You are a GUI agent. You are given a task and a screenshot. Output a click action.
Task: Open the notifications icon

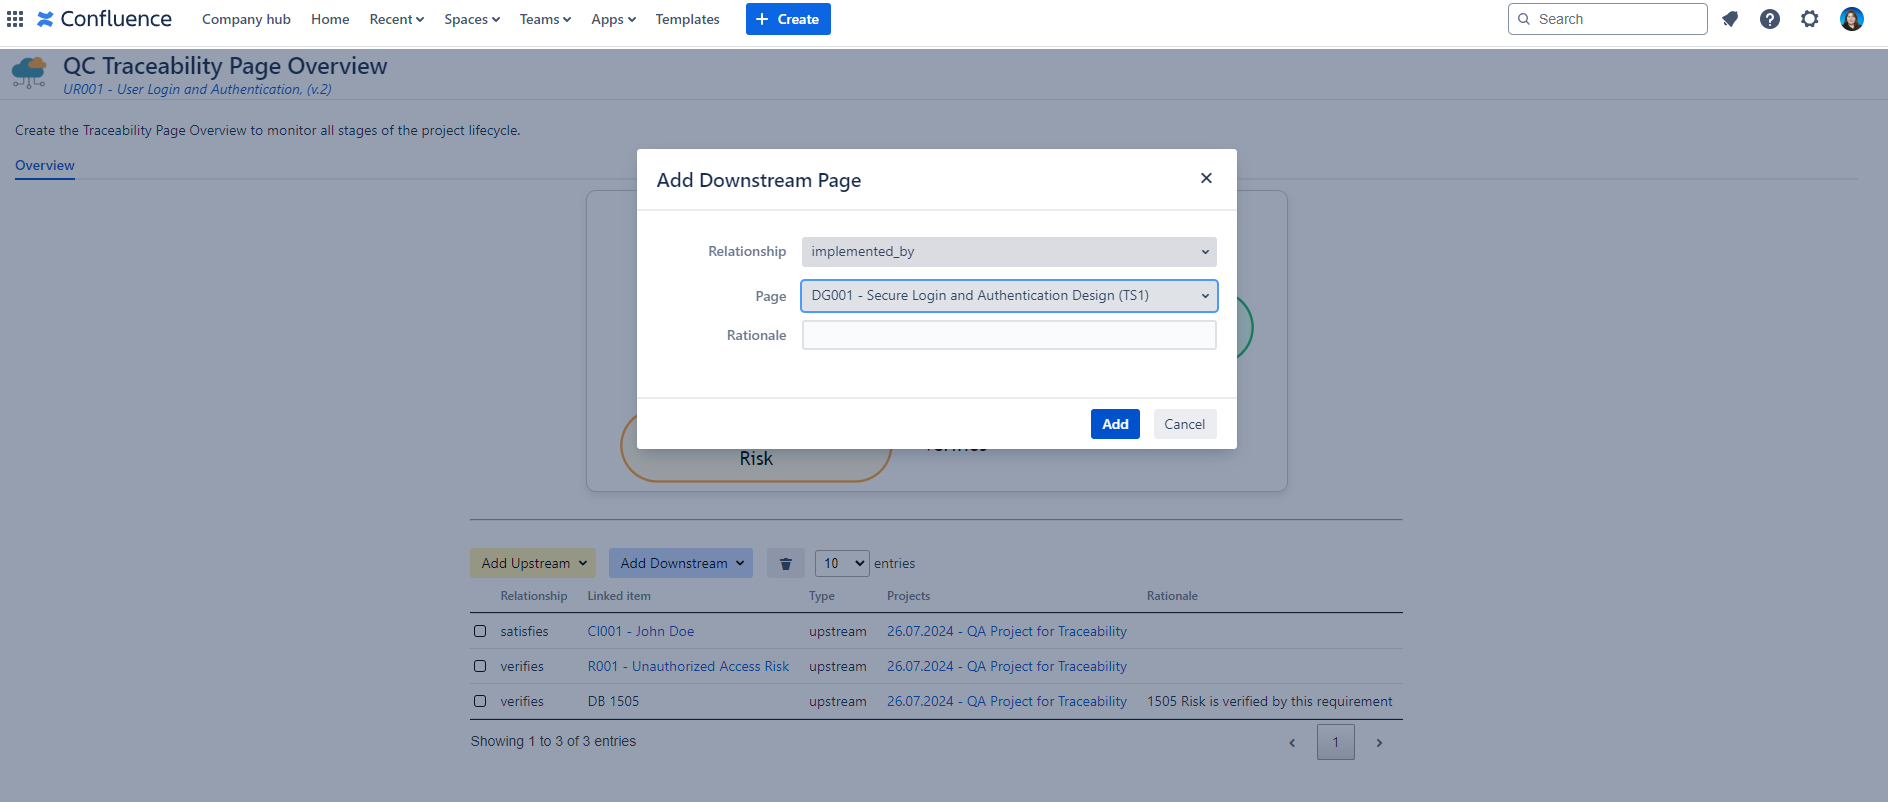(1730, 19)
